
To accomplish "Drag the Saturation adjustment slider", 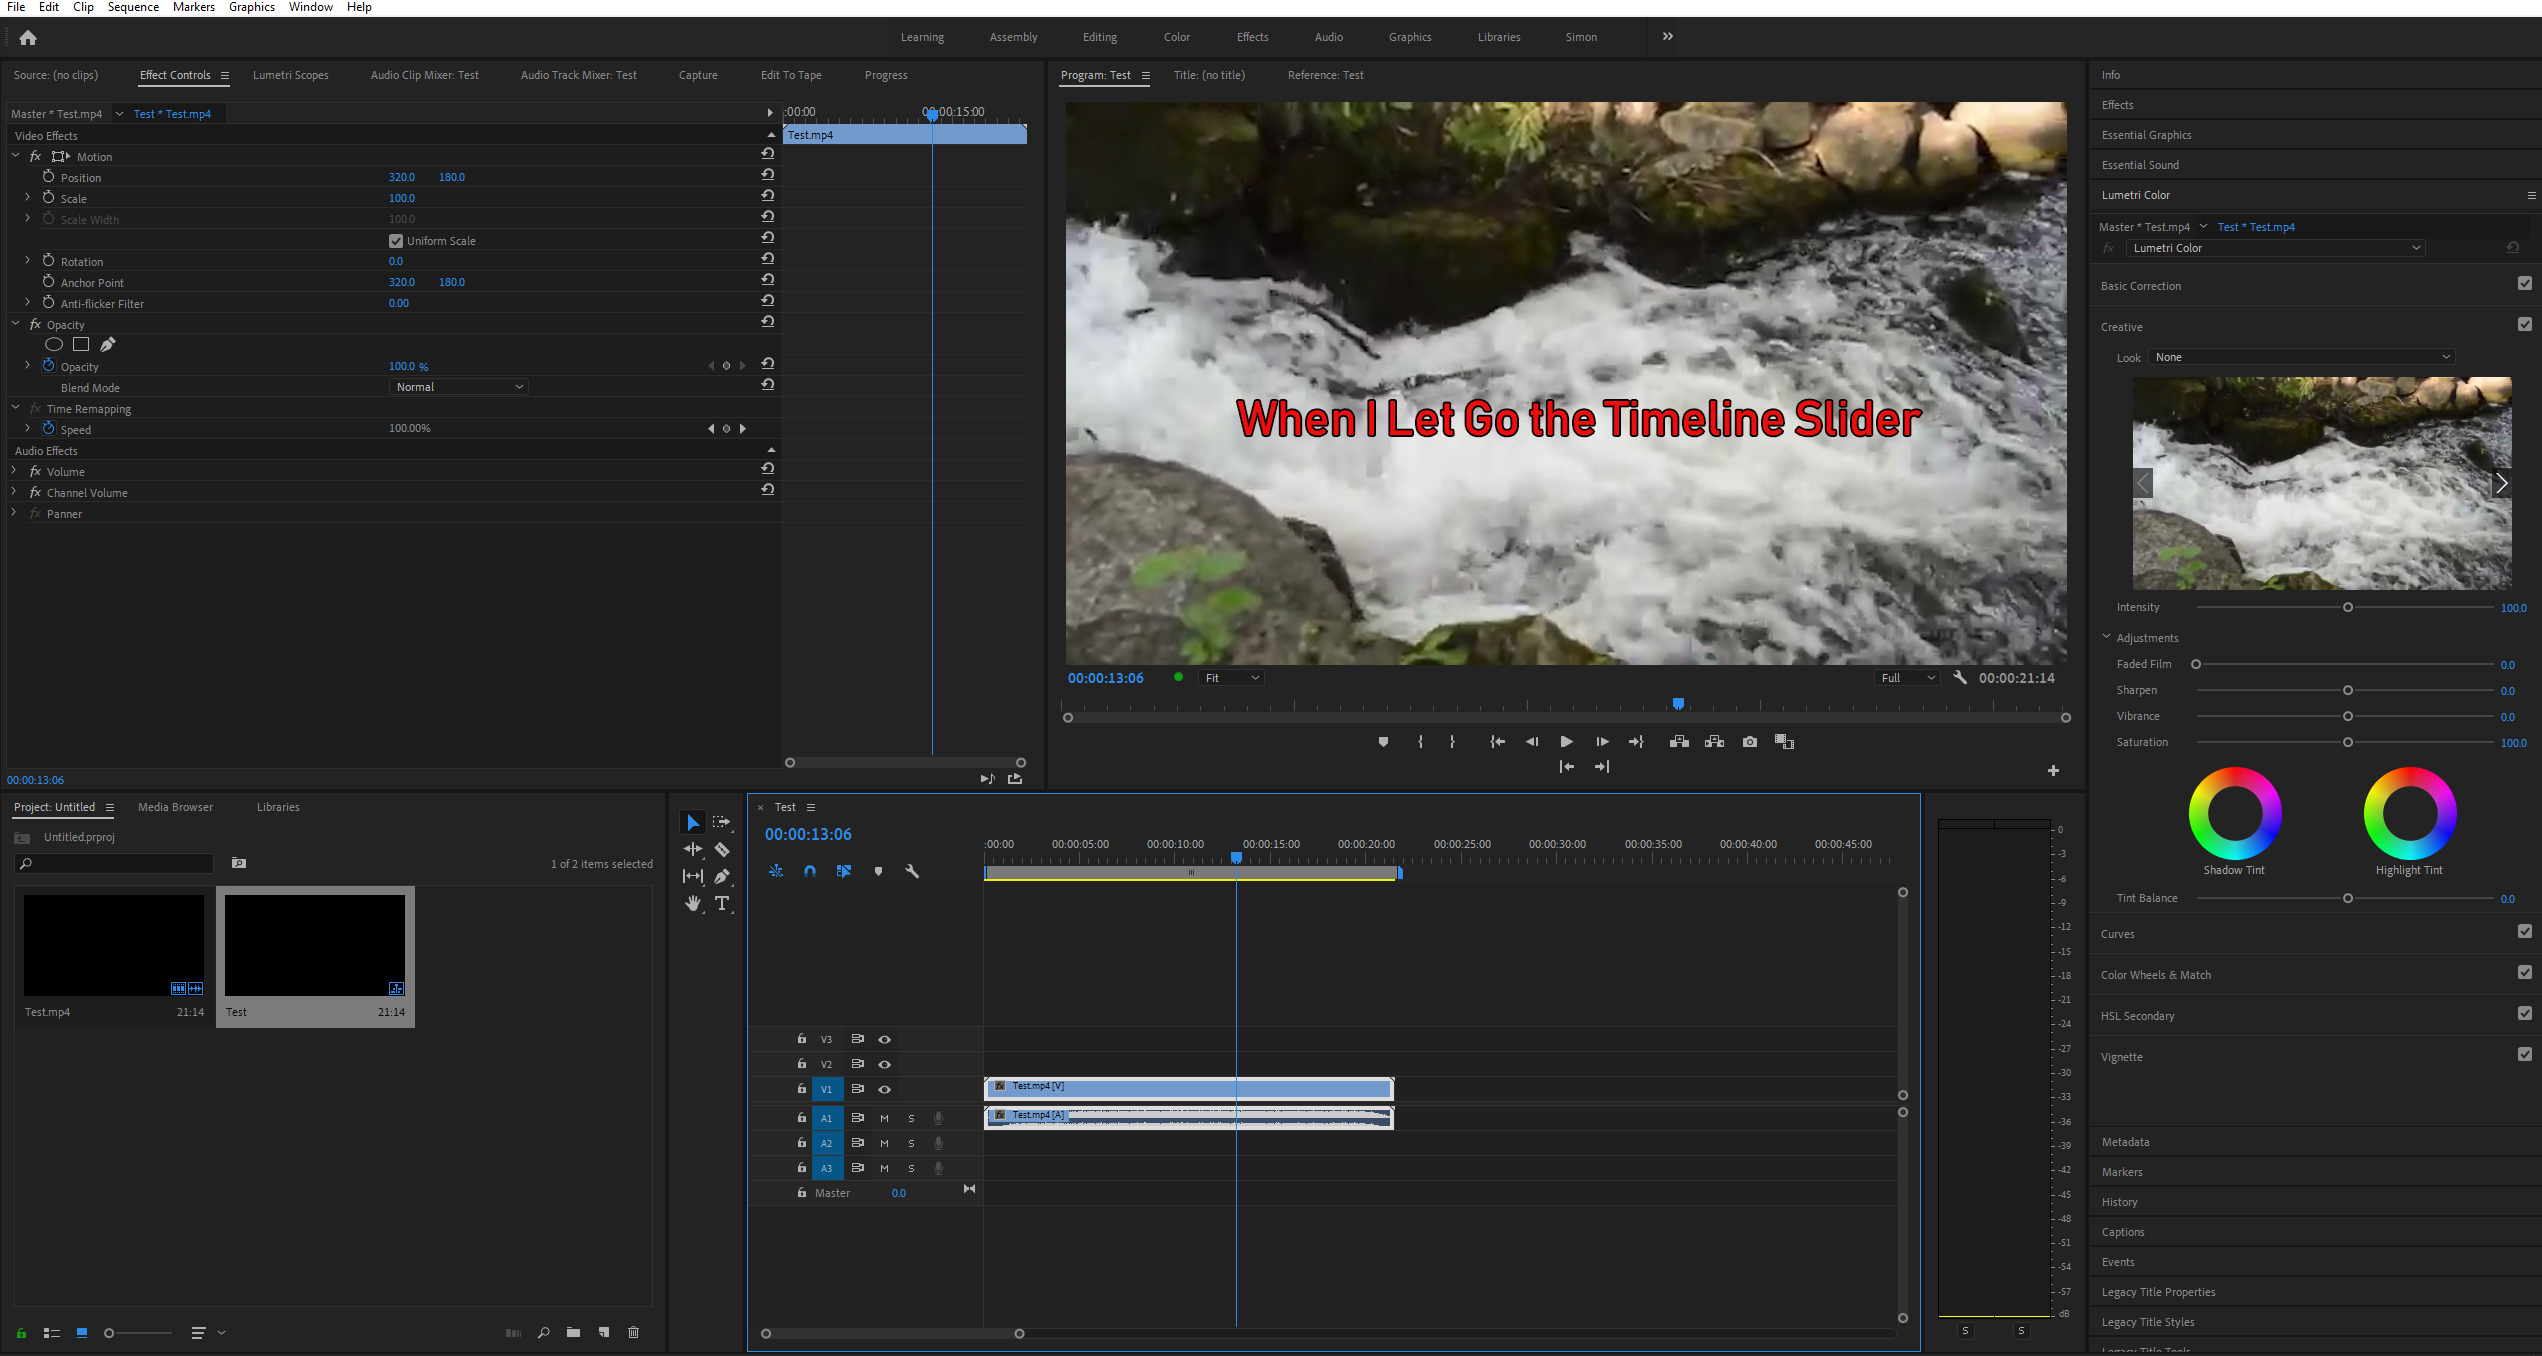I will (2347, 743).
